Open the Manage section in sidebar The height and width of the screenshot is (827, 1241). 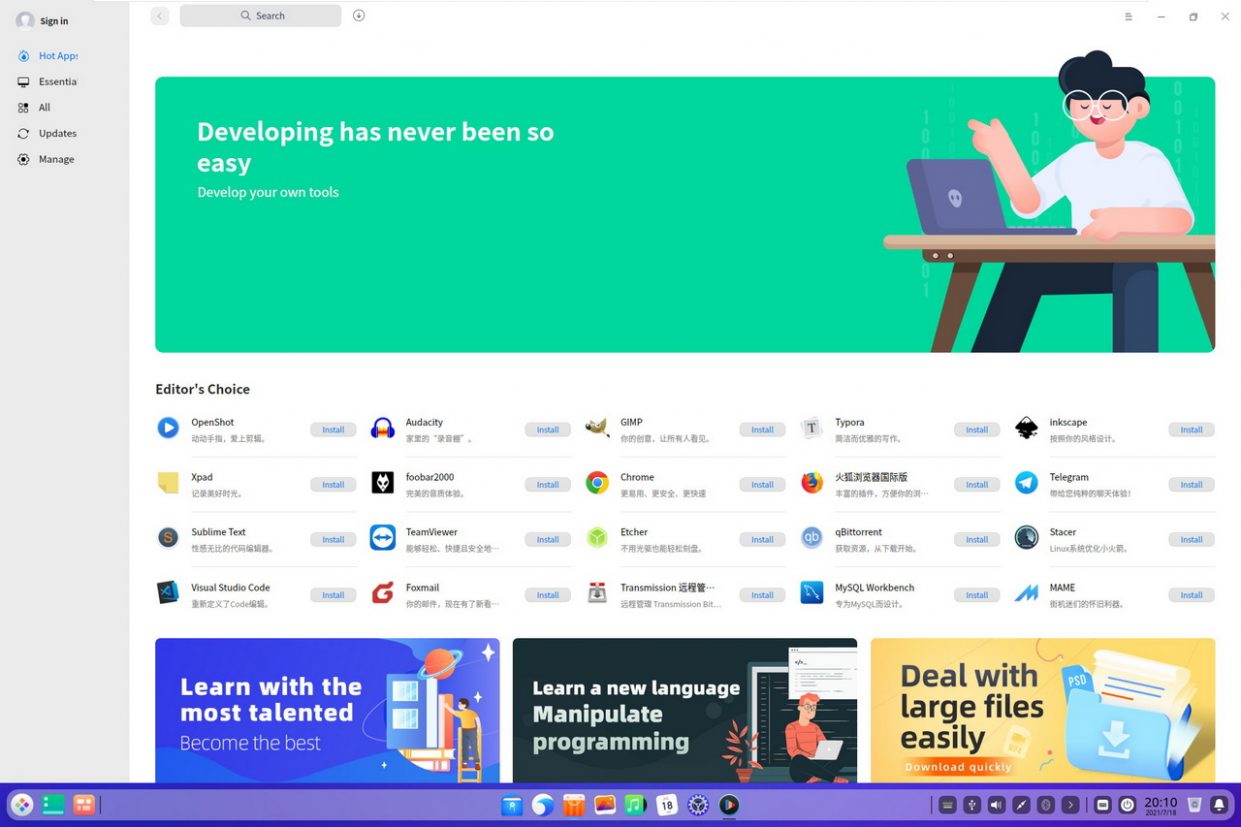pyautogui.click(x=56, y=159)
